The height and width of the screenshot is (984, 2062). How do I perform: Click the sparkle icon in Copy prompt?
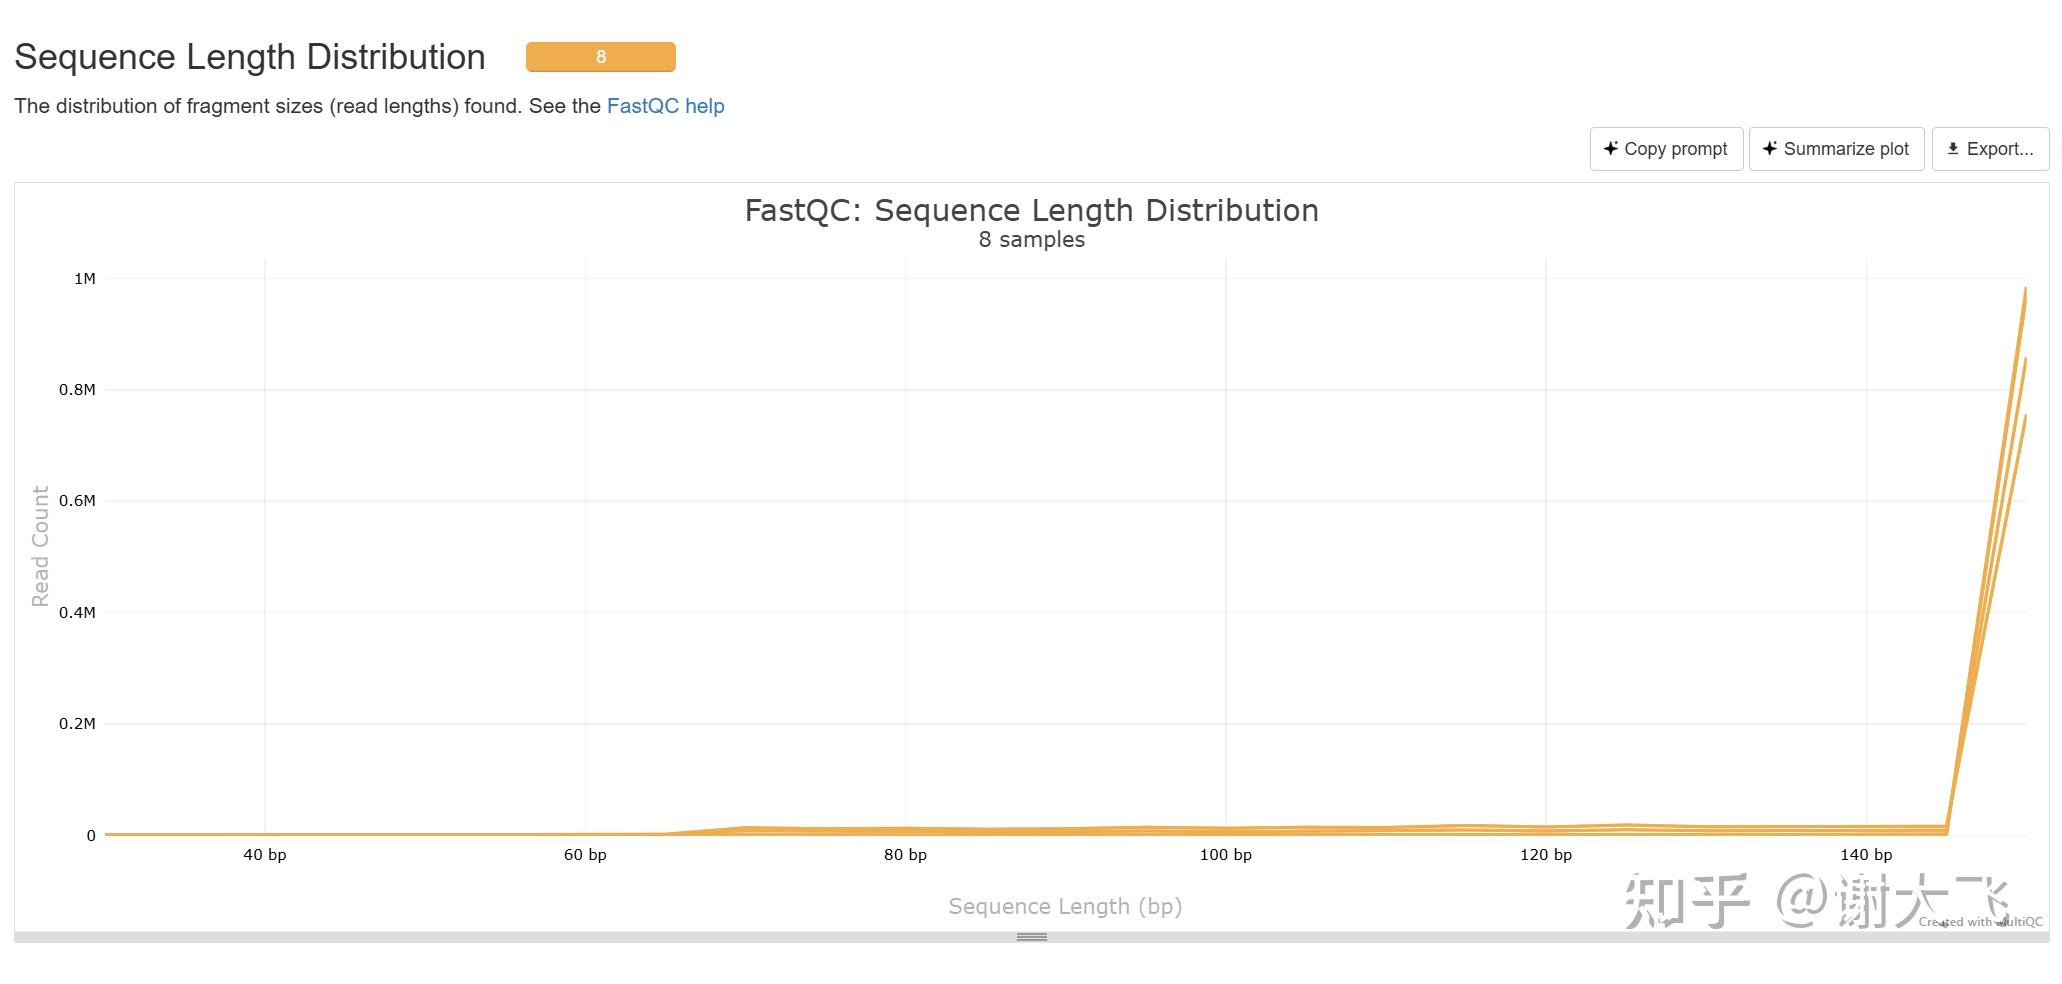(1610, 148)
